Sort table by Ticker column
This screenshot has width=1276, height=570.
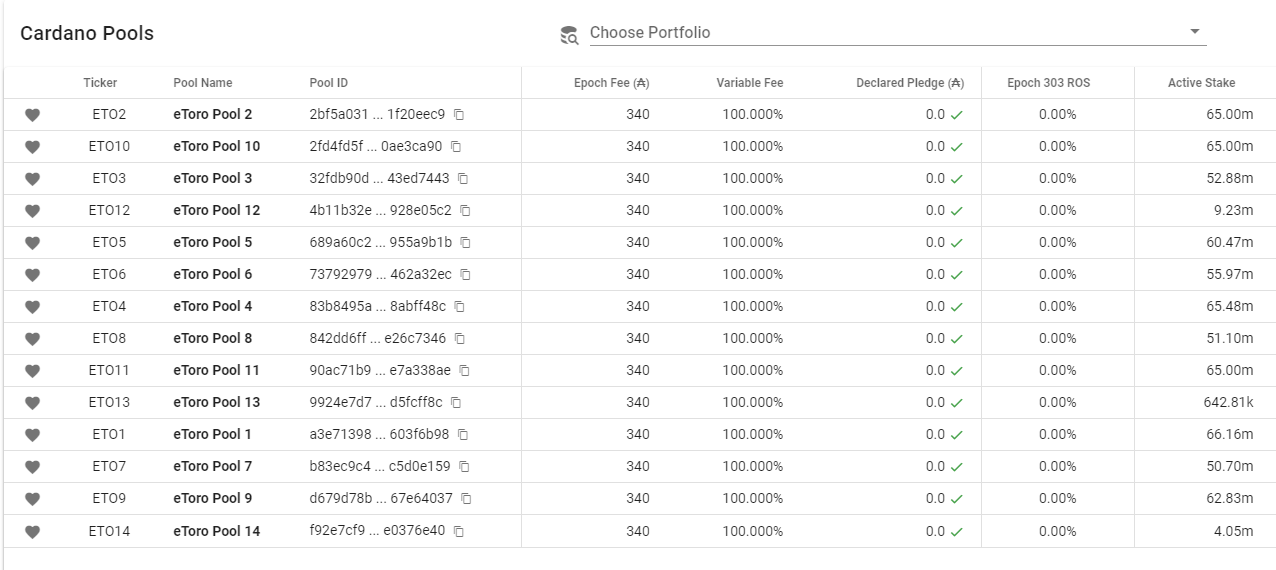click(x=100, y=83)
